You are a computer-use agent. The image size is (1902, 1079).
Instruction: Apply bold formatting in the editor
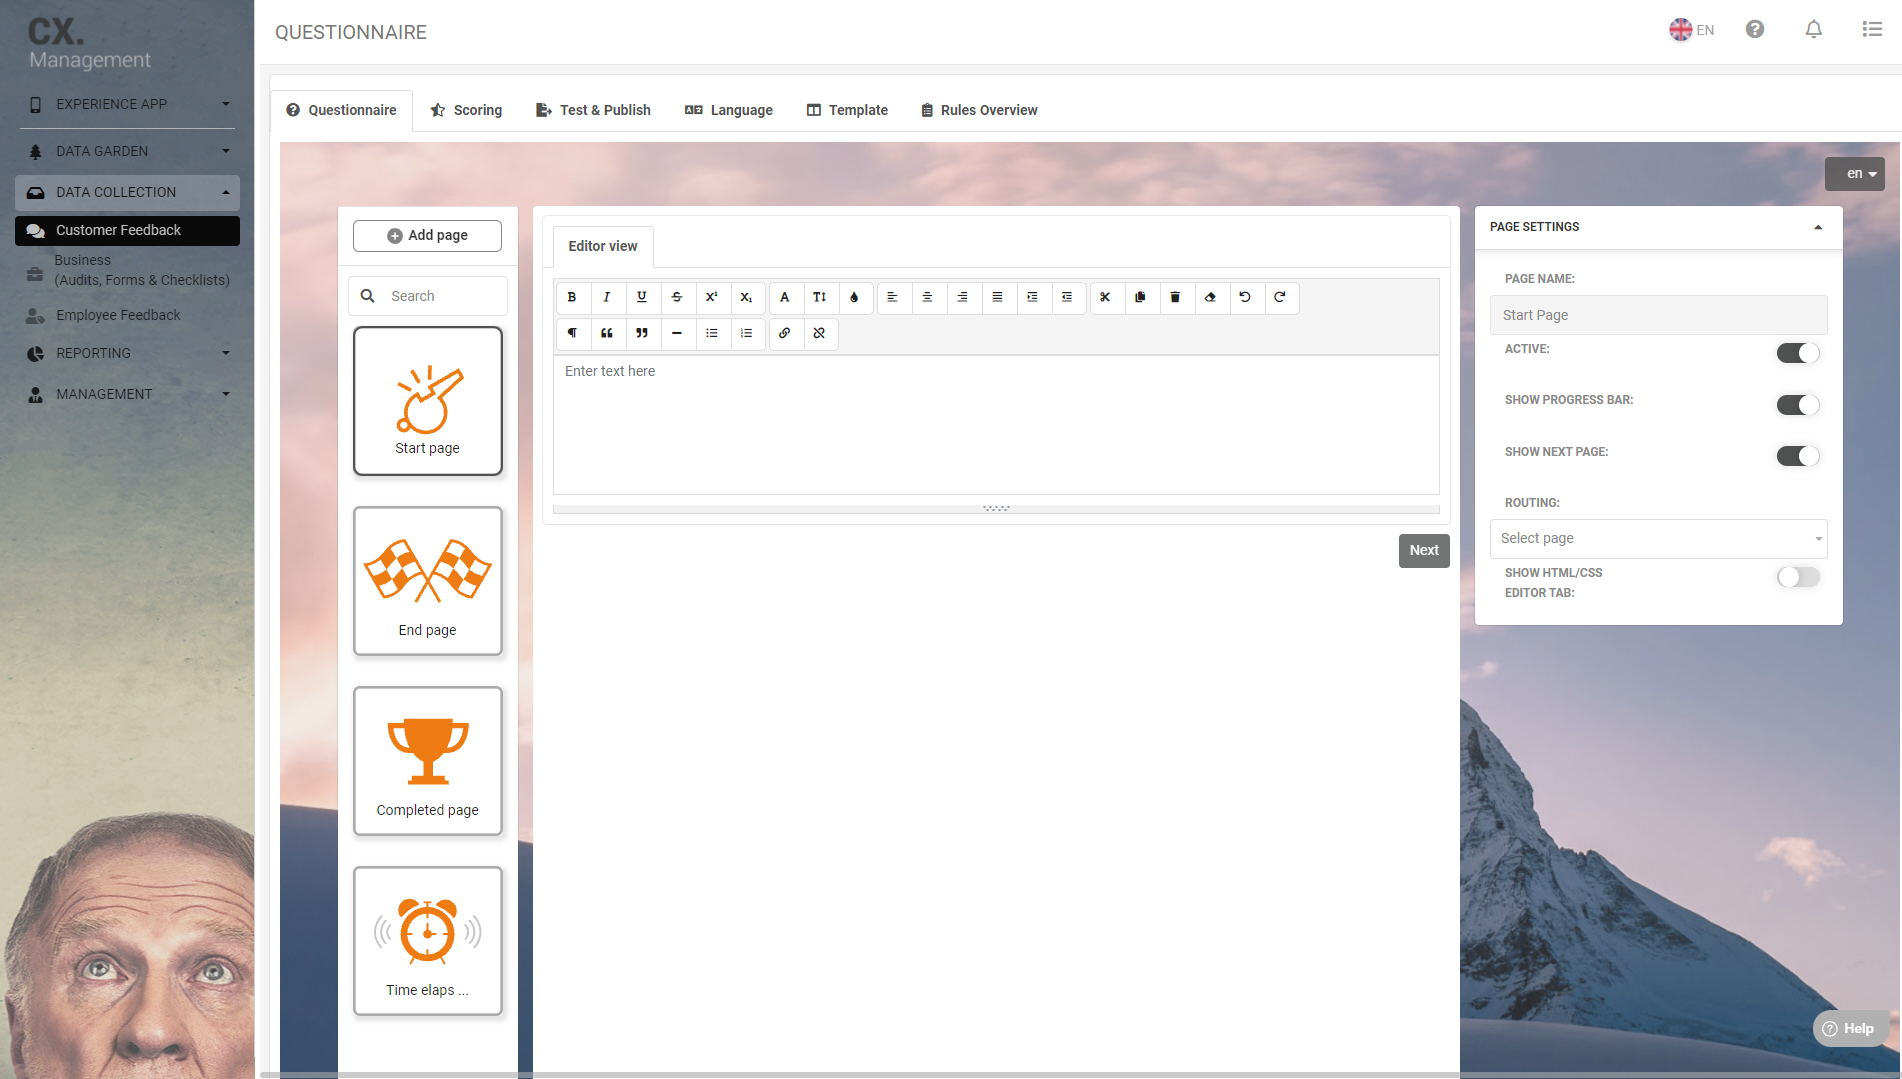(x=572, y=297)
